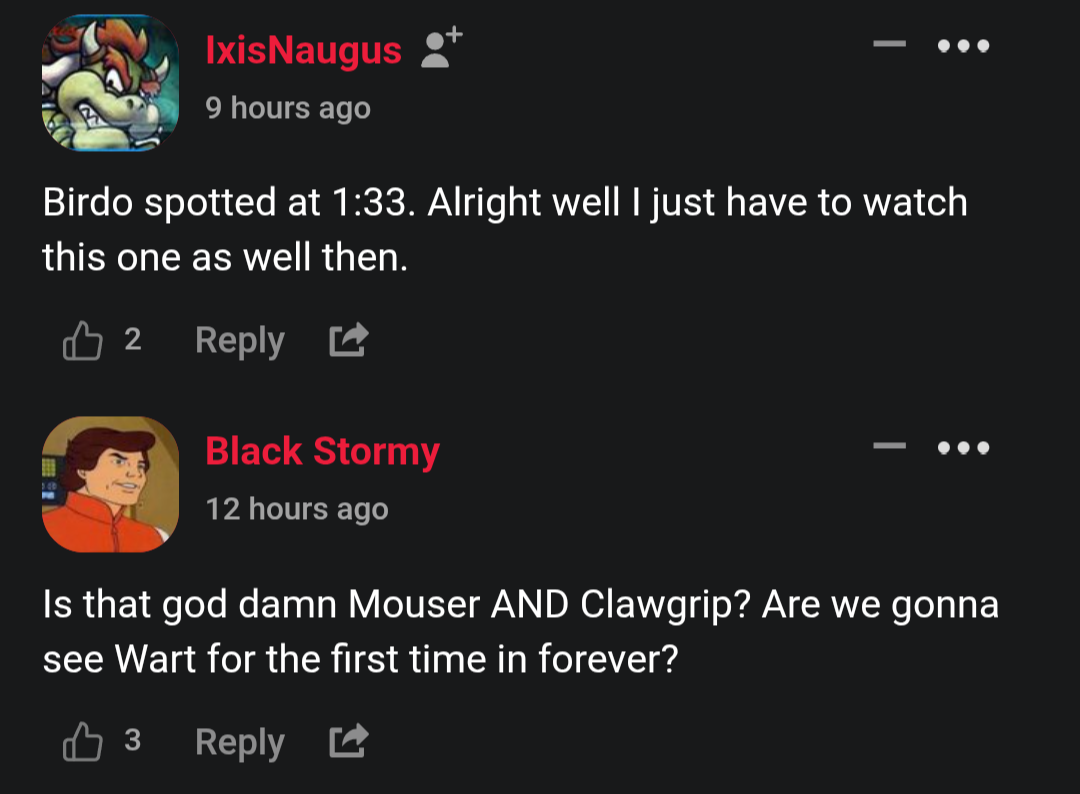Click Black Stormy's avatar picture
This screenshot has width=1080, height=794.
click(110, 484)
